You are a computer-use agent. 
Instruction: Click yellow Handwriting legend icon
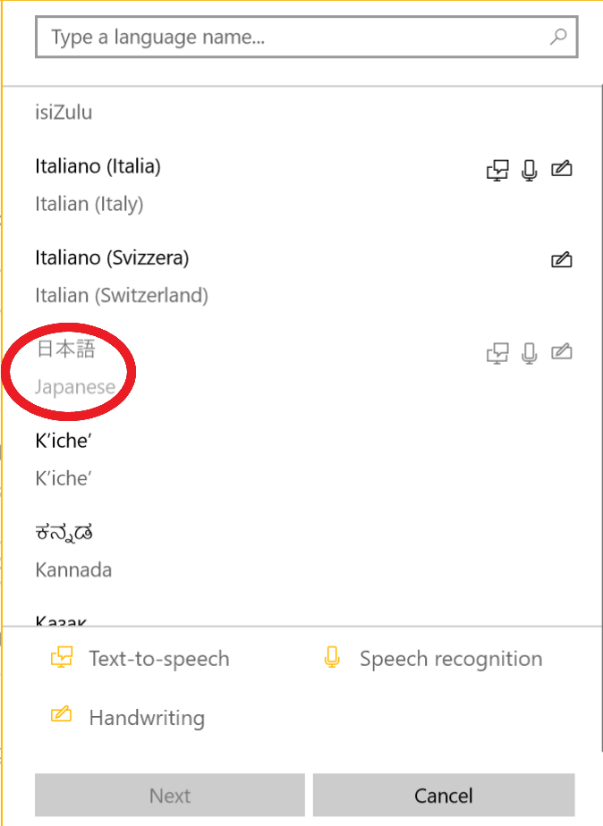(x=61, y=714)
